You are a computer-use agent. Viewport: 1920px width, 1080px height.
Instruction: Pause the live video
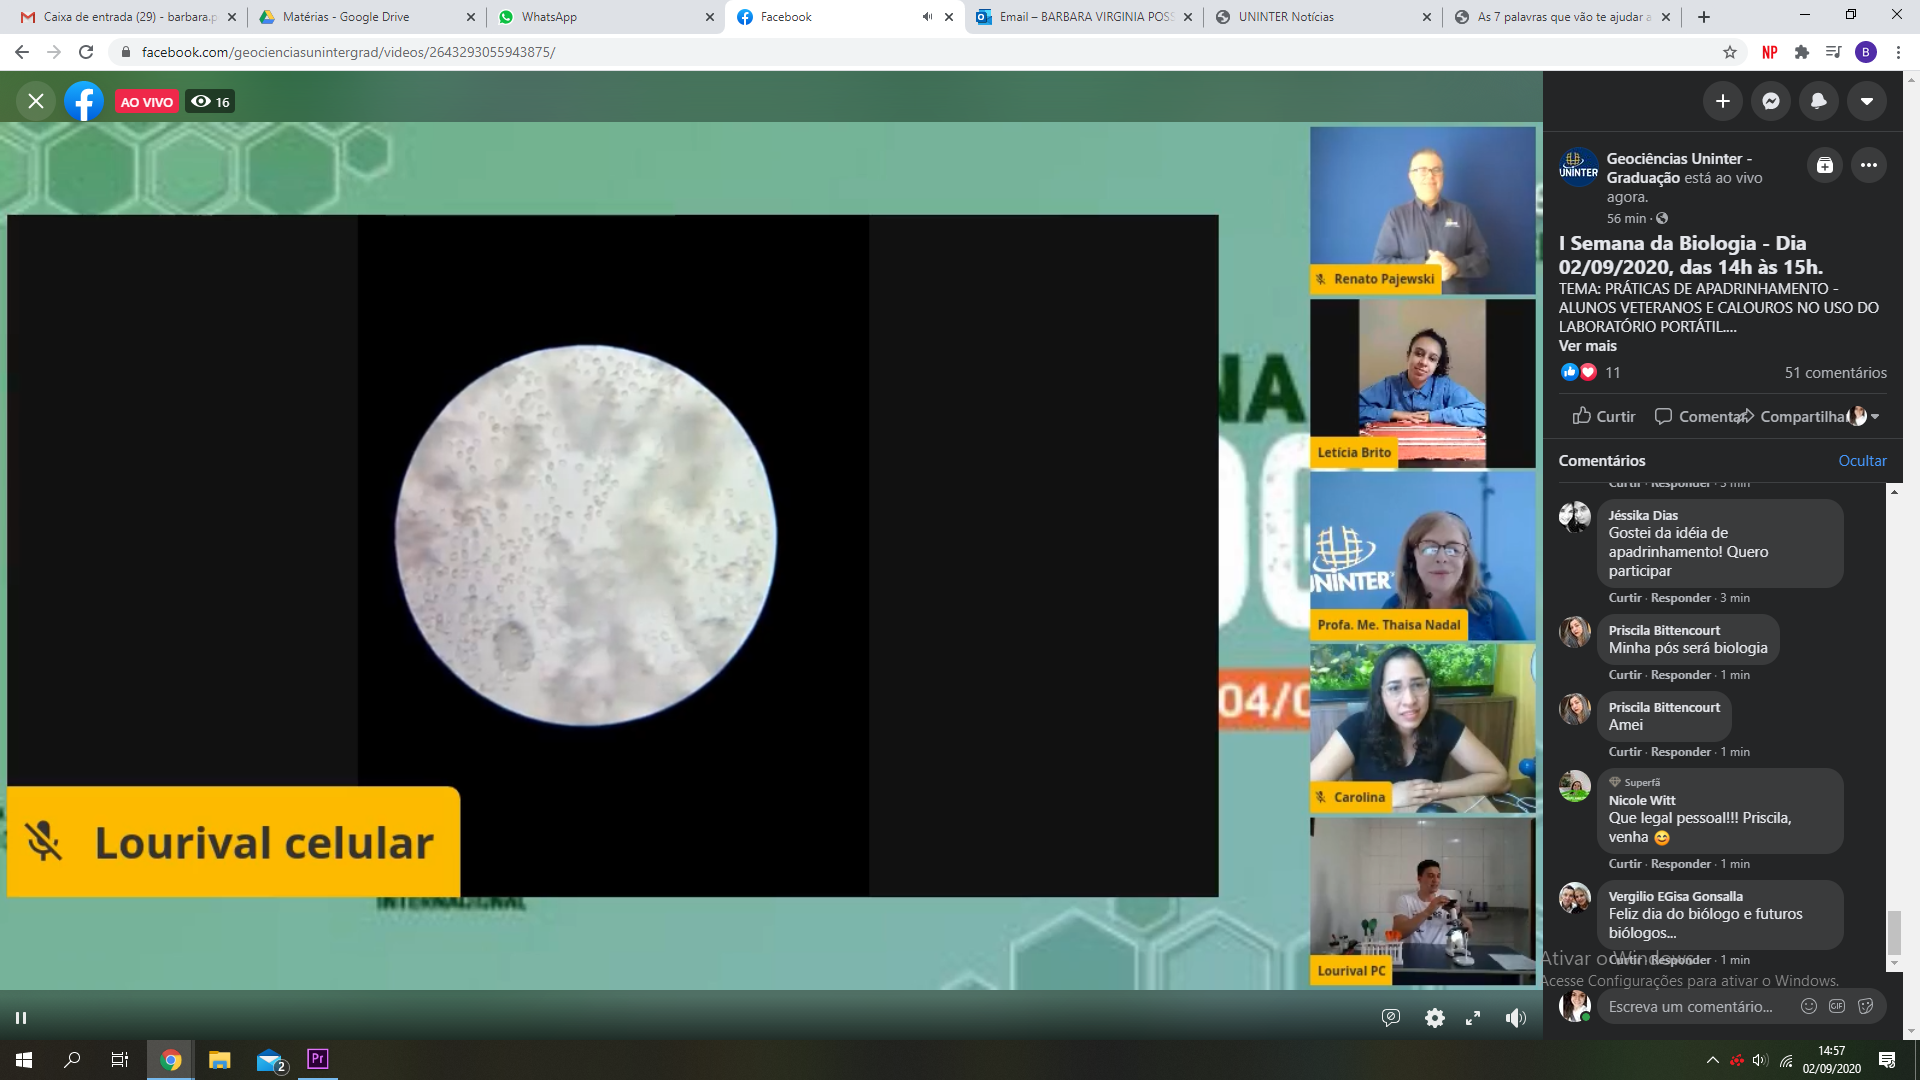tap(21, 1018)
